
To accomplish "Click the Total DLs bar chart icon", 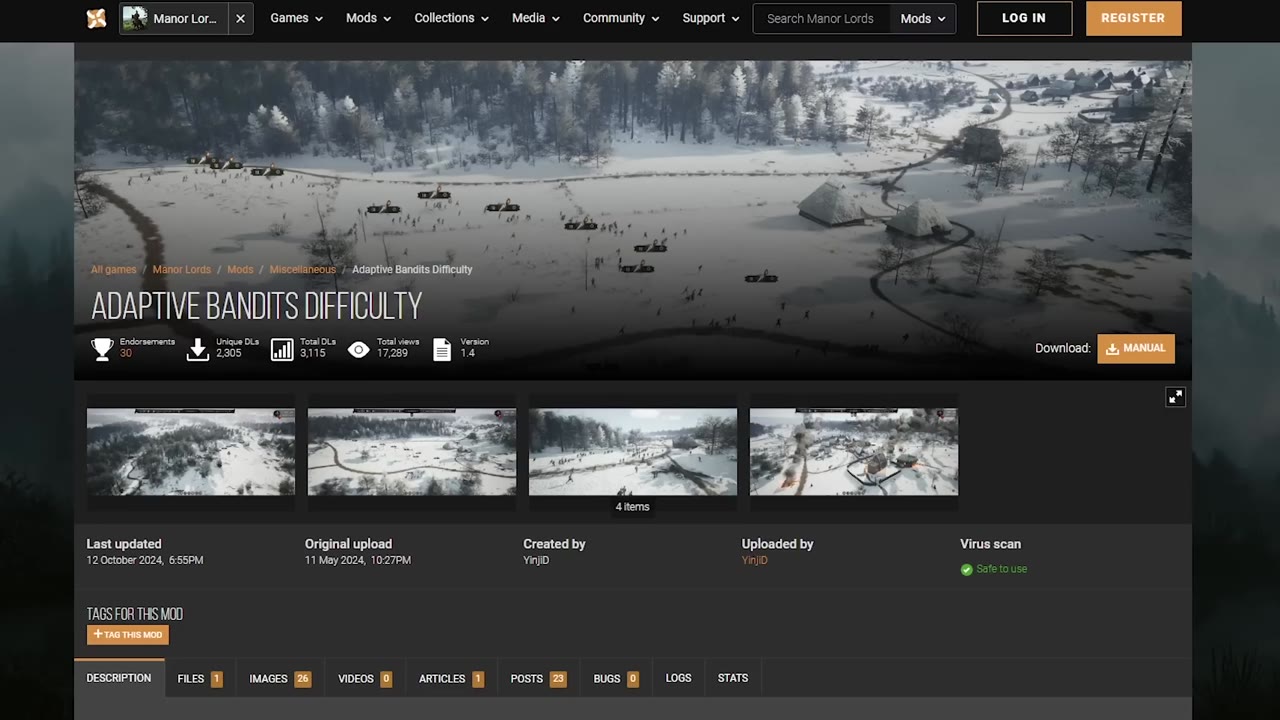I will 282,349.
